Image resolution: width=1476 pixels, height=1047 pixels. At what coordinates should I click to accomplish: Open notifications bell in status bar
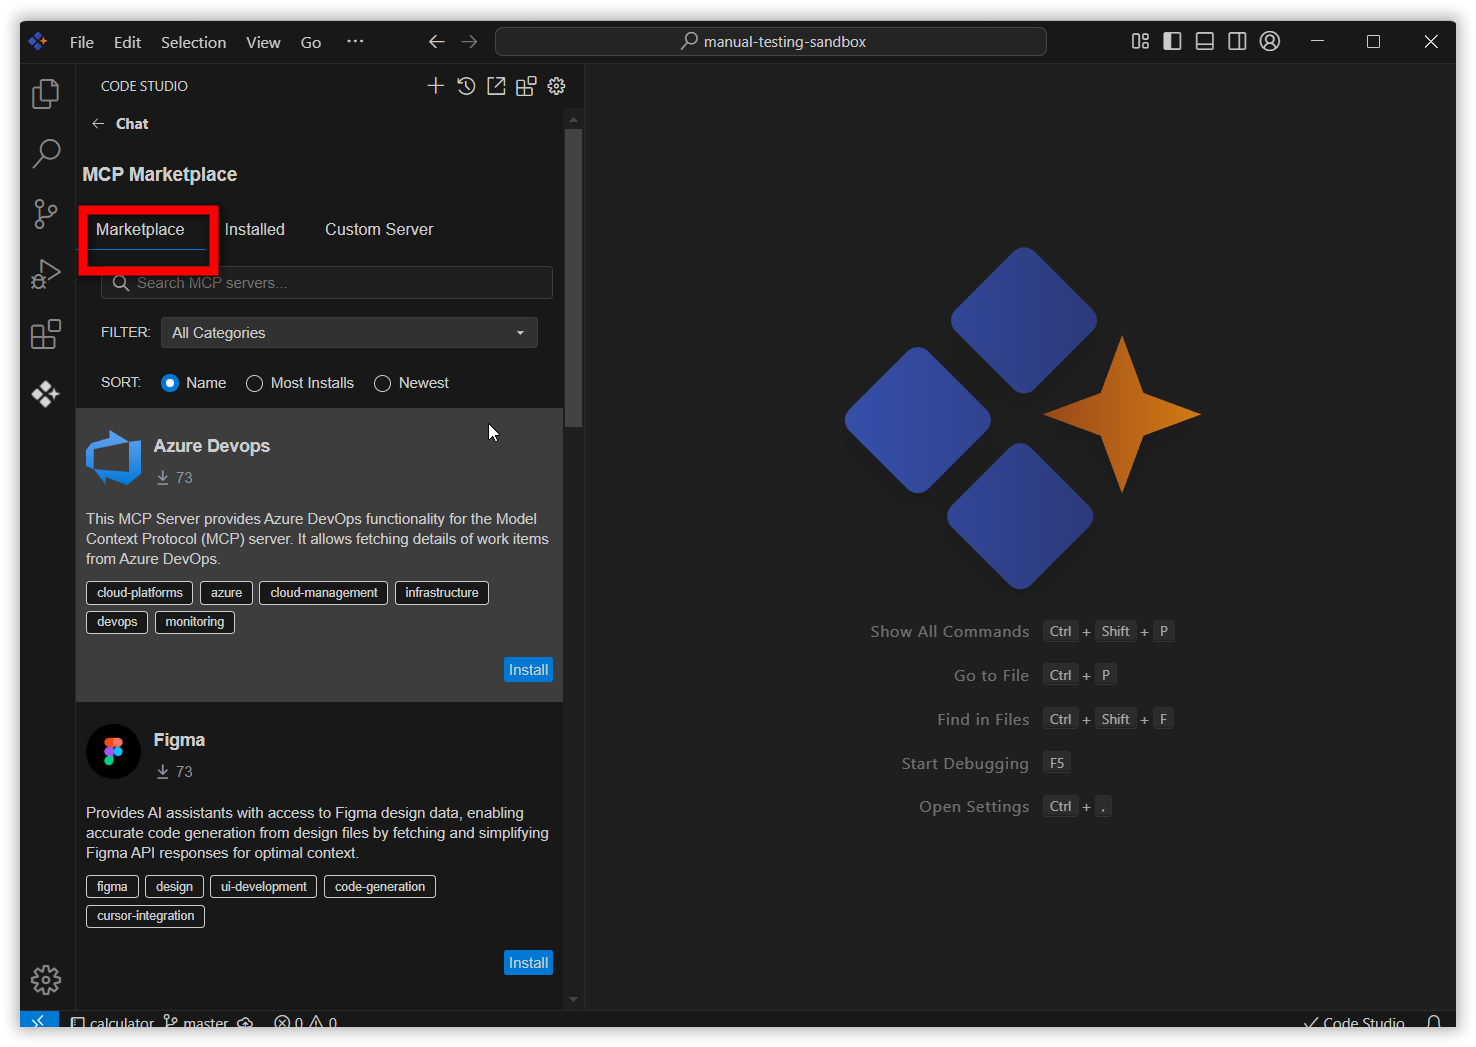click(1434, 1021)
